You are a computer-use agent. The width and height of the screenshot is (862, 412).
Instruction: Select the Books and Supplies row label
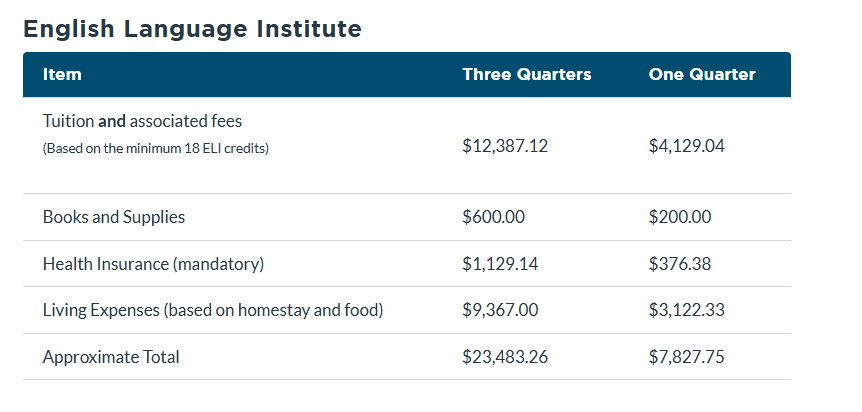(114, 217)
